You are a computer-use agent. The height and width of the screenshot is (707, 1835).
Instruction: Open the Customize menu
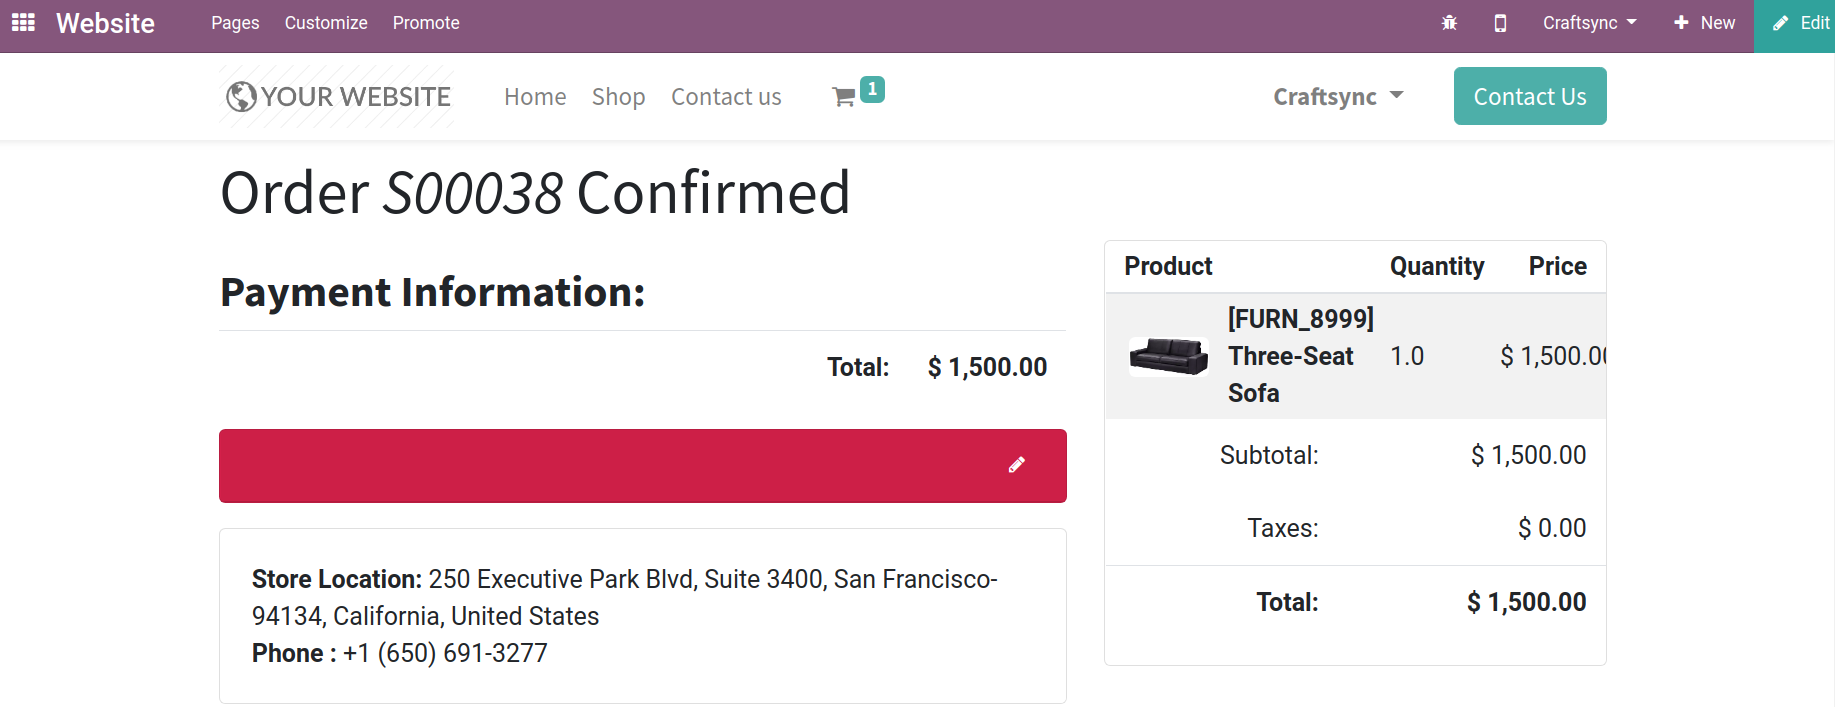[326, 23]
